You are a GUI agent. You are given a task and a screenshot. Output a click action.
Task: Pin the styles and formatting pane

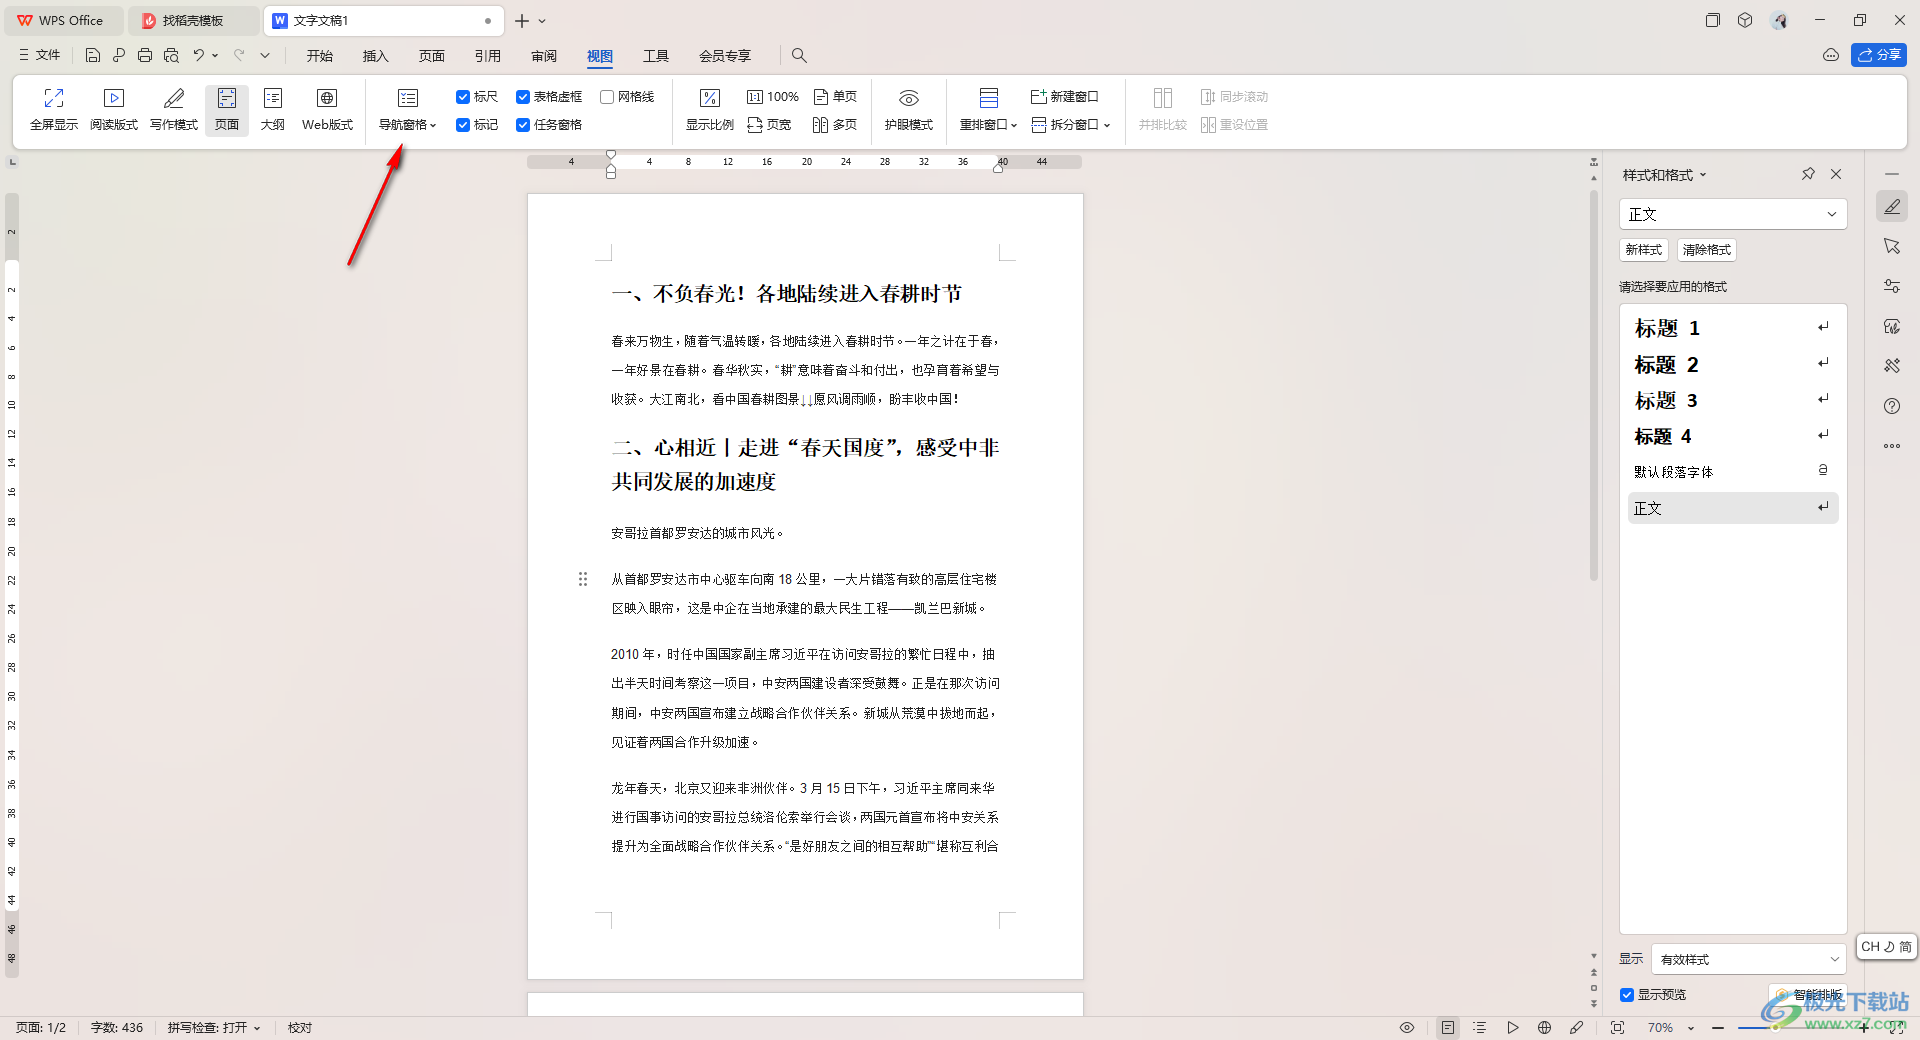1808,174
